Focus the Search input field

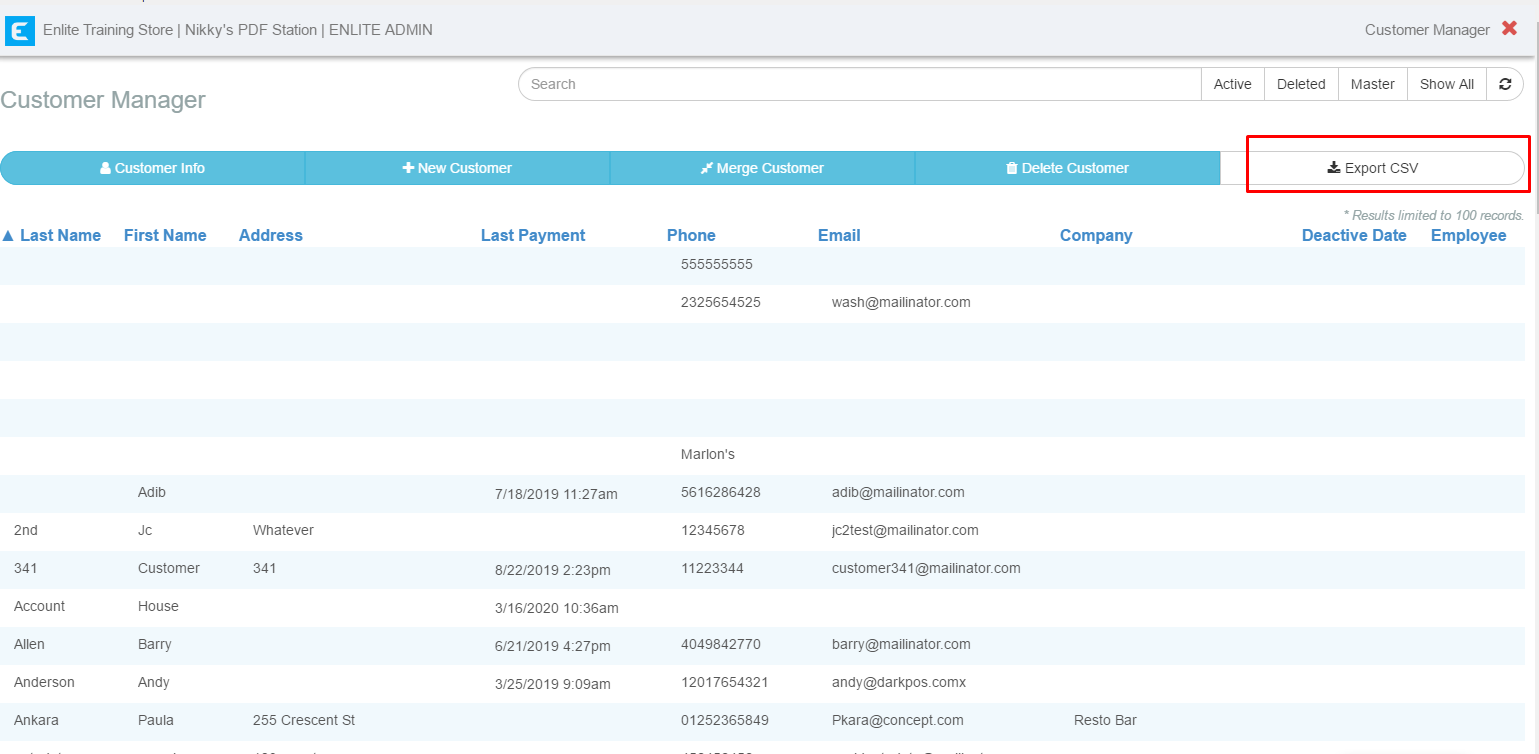coord(859,84)
